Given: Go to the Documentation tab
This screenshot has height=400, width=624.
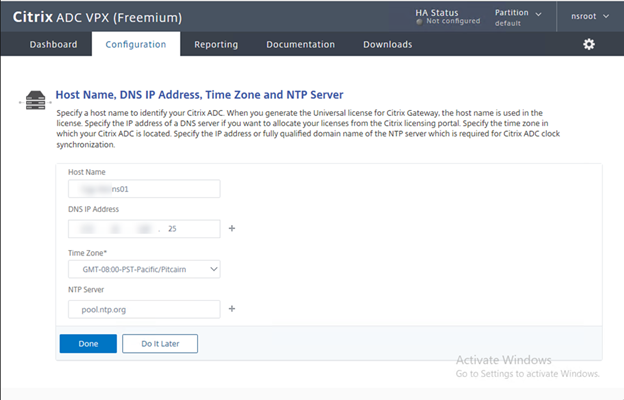Looking at the screenshot, I should point(300,44).
